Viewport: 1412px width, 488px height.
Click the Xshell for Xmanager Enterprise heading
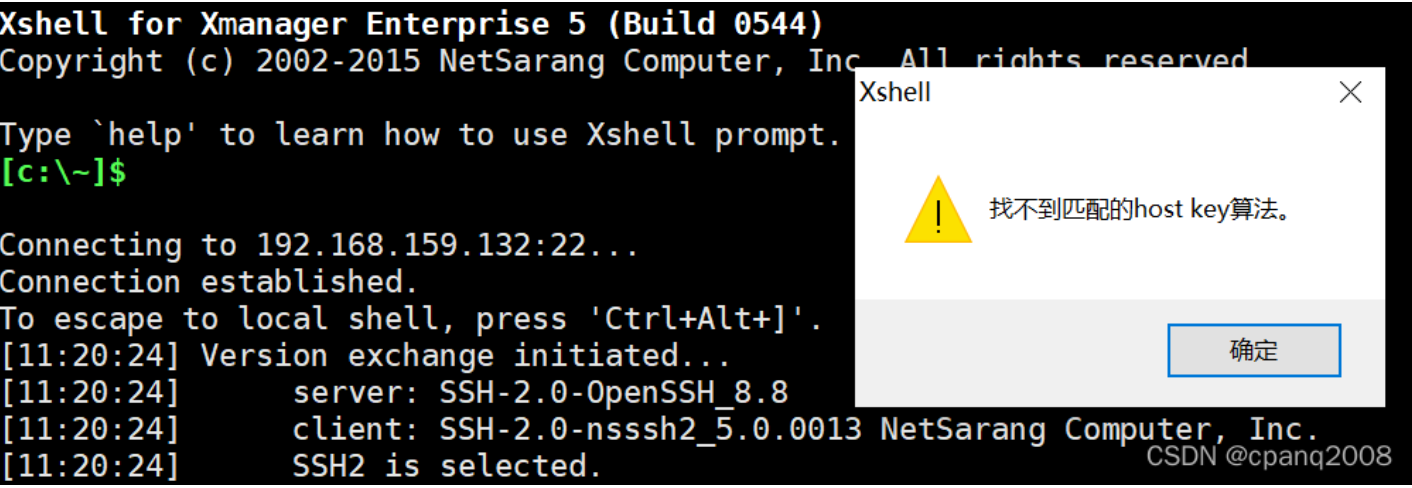click(275, 24)
